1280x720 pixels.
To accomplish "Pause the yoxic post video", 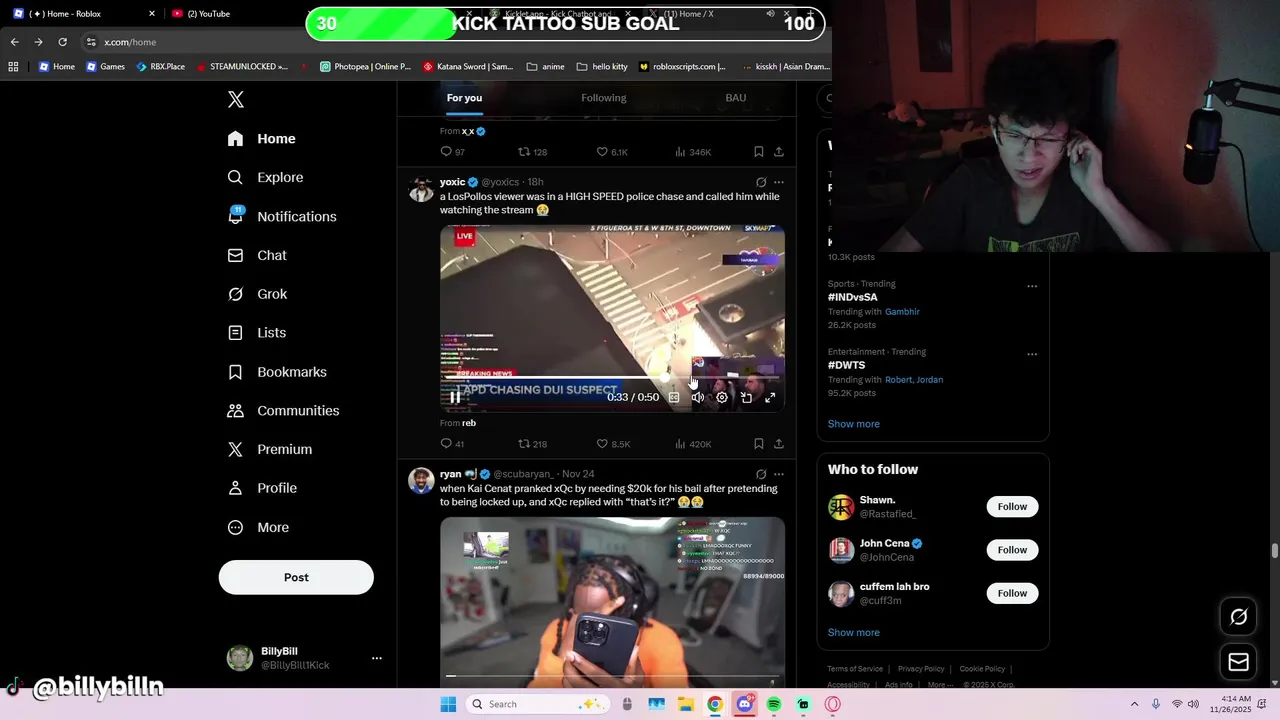I will (x=455, y=397).
